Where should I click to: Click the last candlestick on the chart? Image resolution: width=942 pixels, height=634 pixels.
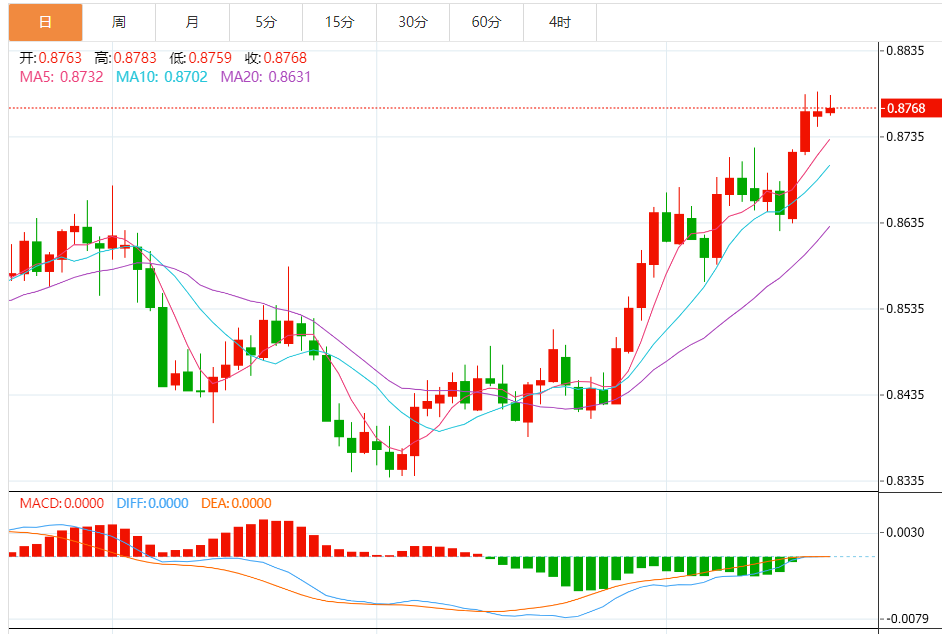coord(830,110)
